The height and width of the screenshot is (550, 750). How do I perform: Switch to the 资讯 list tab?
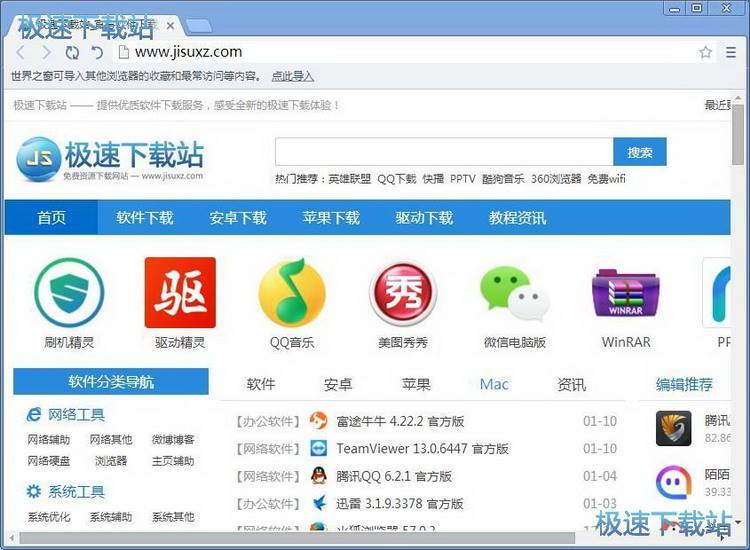click(x=571, y=384)
